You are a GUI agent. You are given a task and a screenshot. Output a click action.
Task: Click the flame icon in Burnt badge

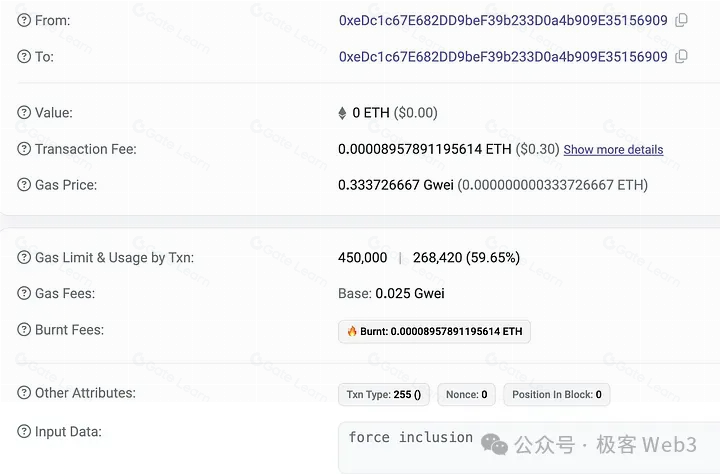click(352, 331)
